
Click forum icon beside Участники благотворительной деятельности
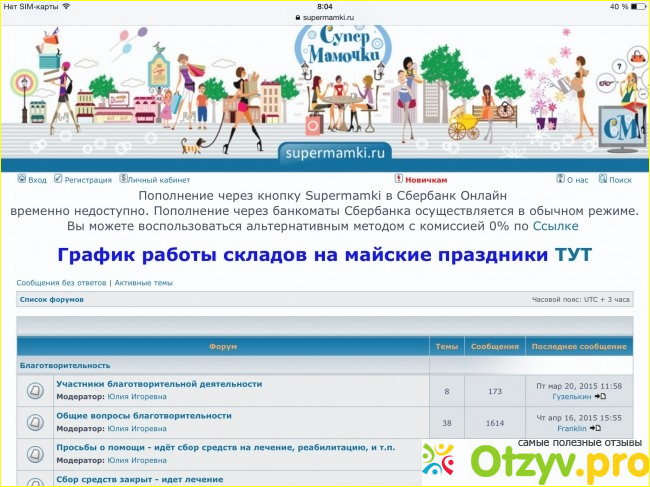tap(35, 391)
